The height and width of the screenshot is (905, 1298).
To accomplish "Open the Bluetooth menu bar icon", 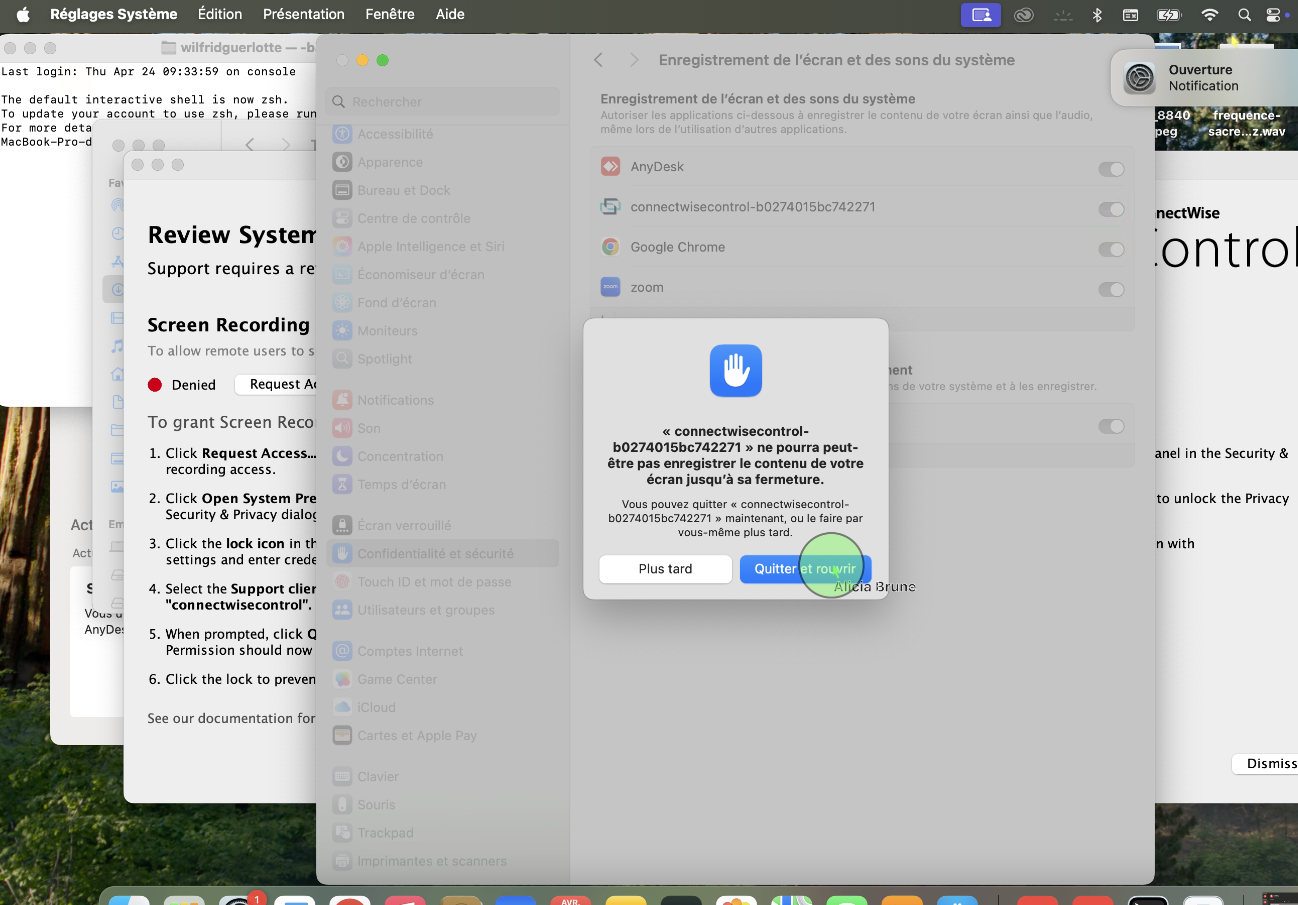I will [1097, 15].
